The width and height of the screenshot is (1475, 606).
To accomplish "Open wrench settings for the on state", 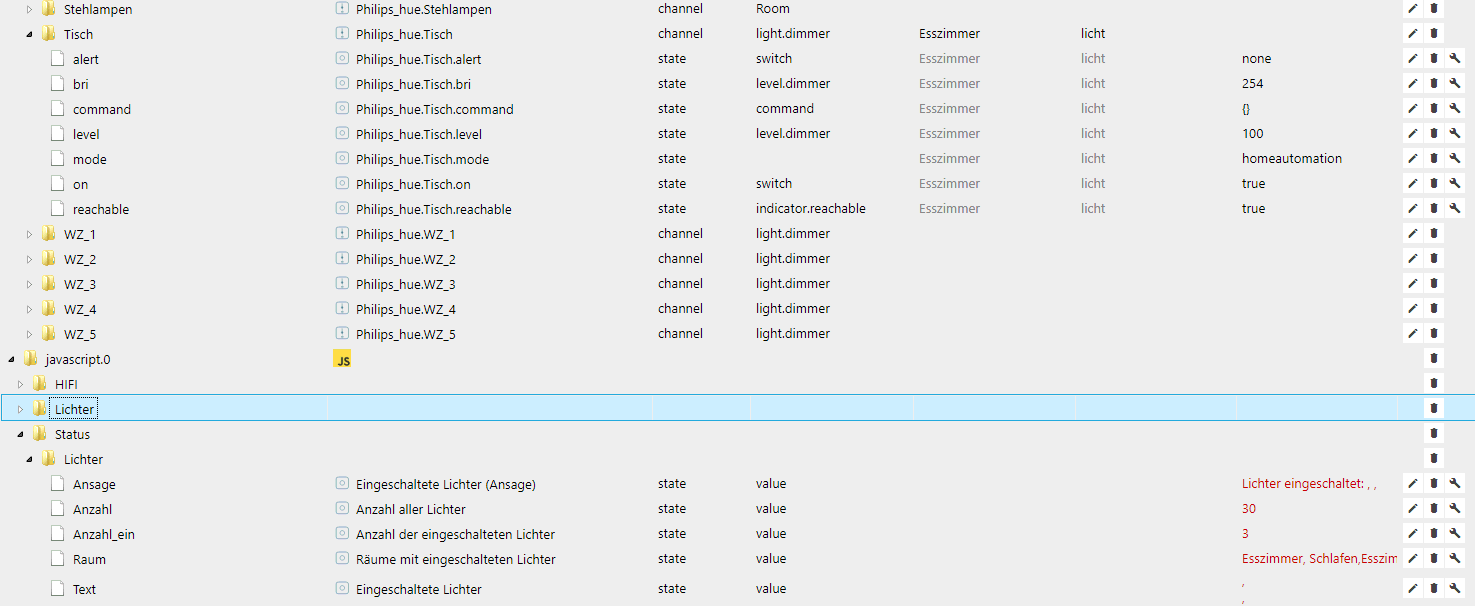I will tap(1454, 183).
